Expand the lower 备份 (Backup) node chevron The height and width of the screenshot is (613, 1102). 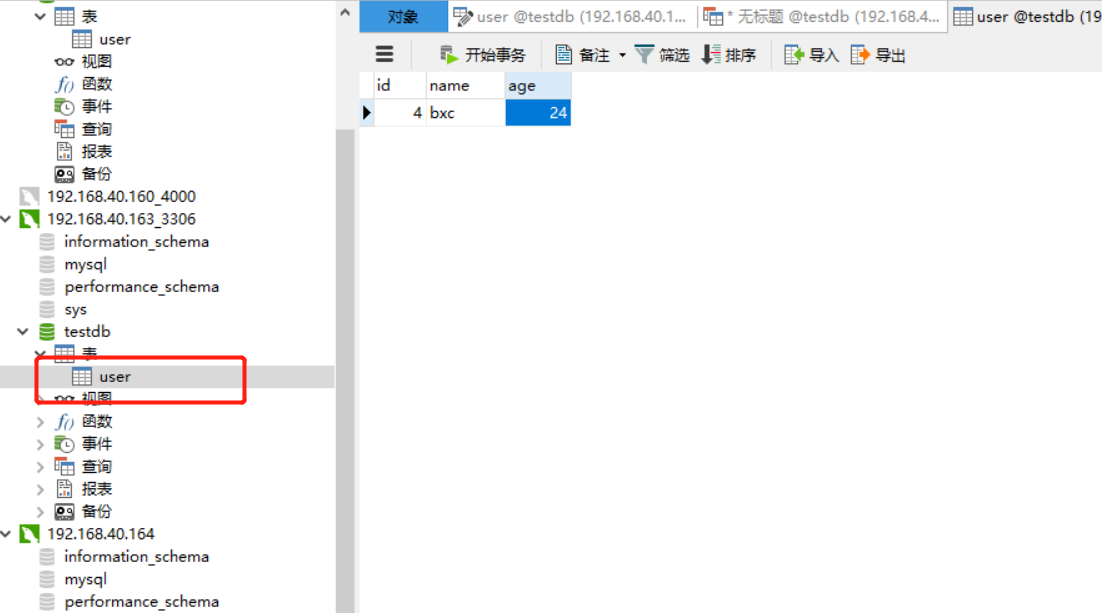[x=40, y=512]
